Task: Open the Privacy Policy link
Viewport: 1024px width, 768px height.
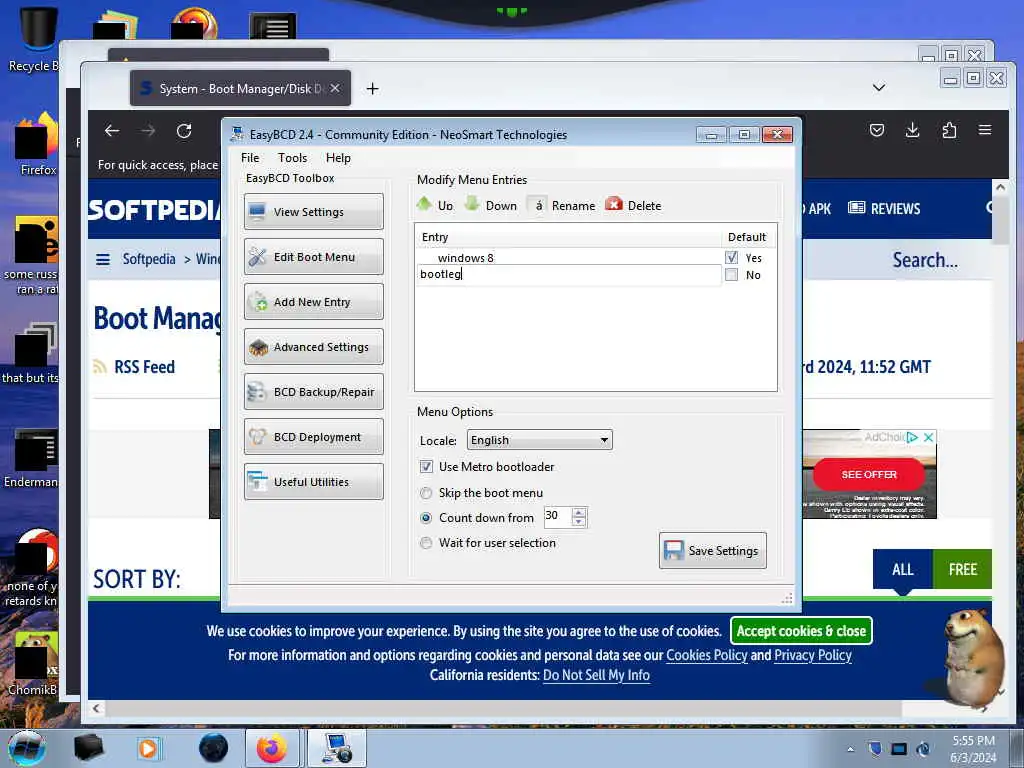Action: (x=812, y=655)
